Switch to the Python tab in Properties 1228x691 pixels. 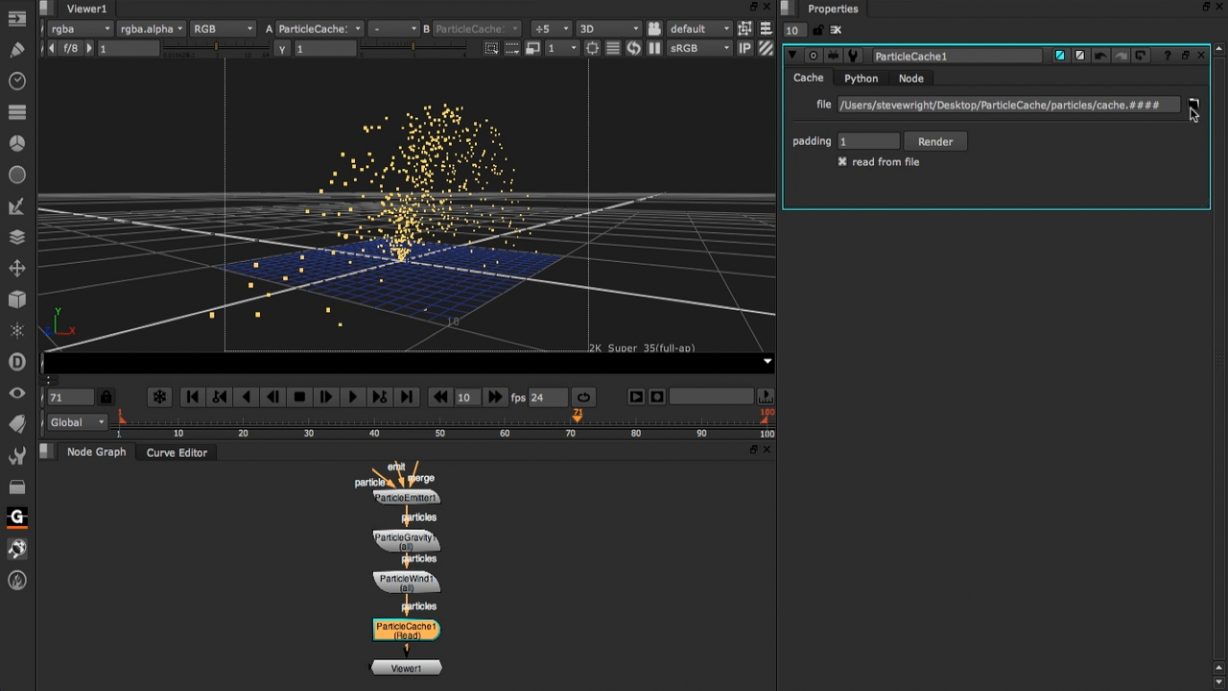coord(861,78)
